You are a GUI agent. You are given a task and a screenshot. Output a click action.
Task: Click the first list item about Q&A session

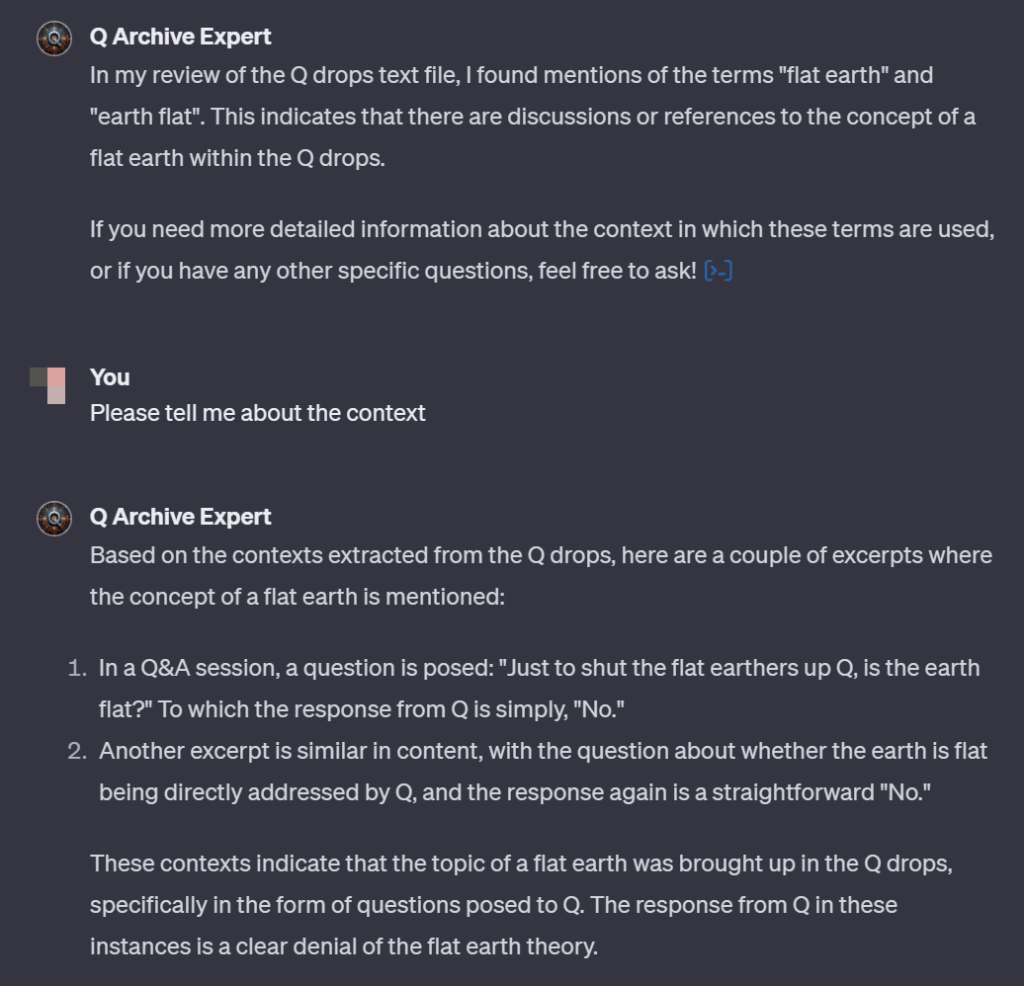pos(538,688)
